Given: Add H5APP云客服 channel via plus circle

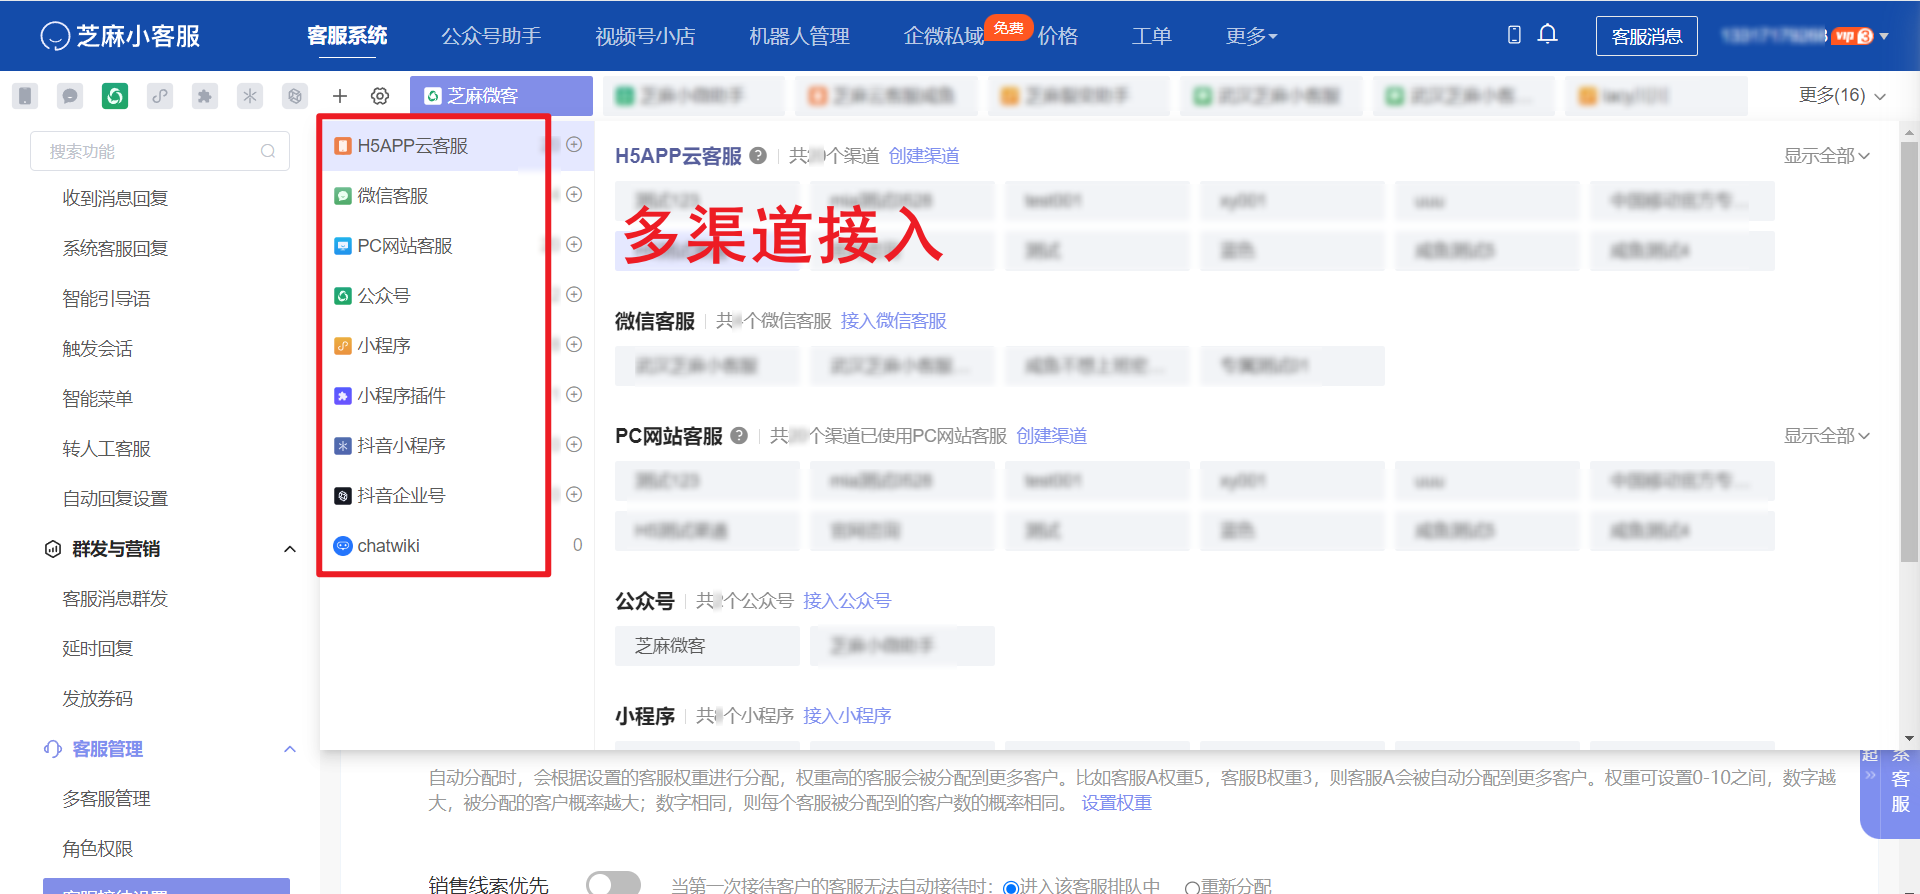Looking at the screenshot, I should (x=574, y=144).
